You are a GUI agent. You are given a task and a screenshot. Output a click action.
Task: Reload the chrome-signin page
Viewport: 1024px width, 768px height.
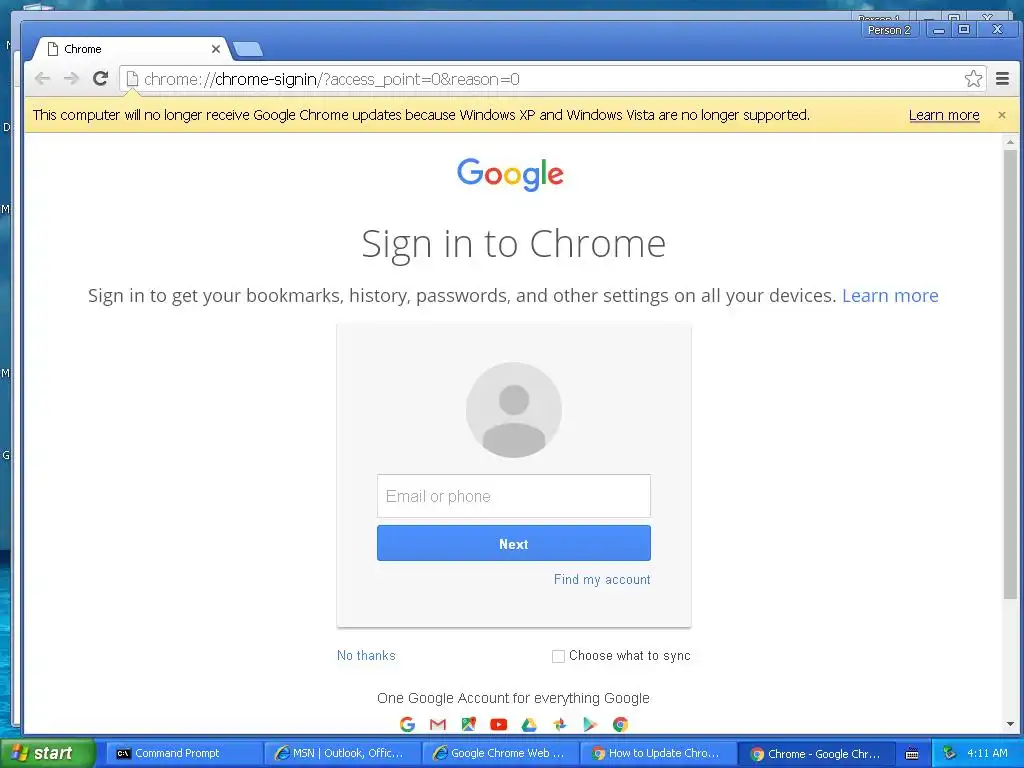click(100, 79)
